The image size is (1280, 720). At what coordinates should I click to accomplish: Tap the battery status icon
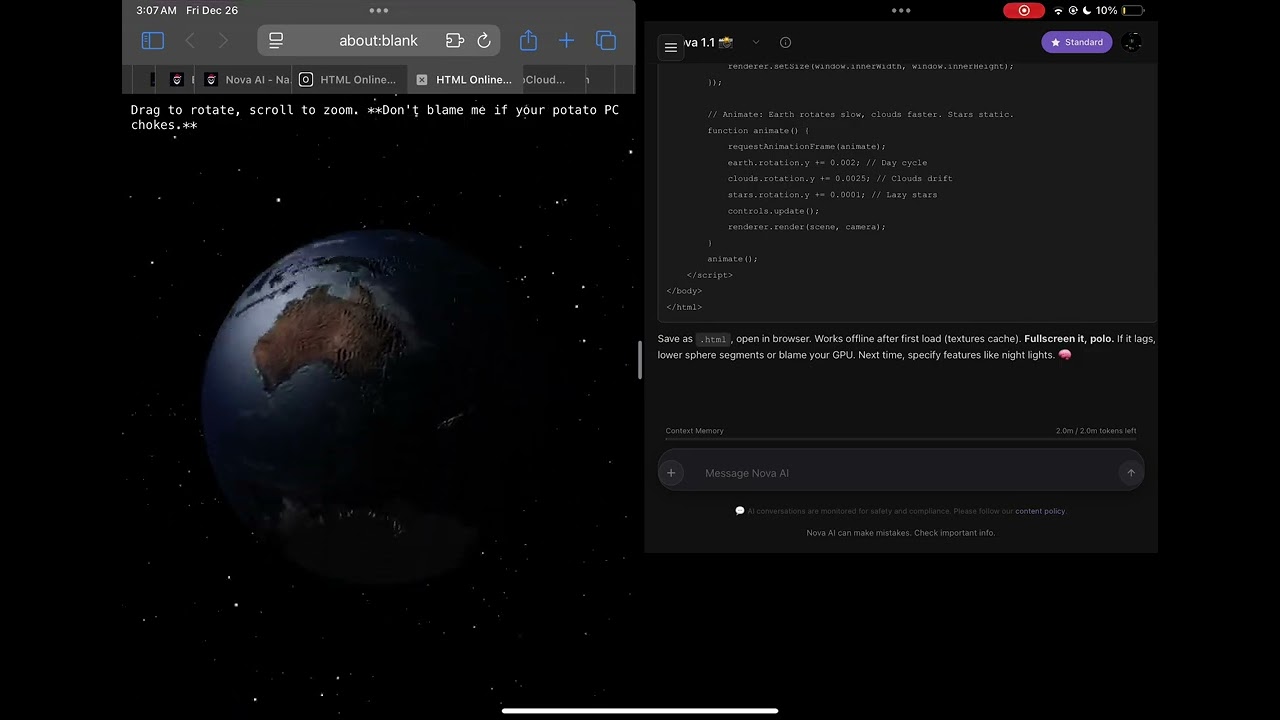point(1133,10)
